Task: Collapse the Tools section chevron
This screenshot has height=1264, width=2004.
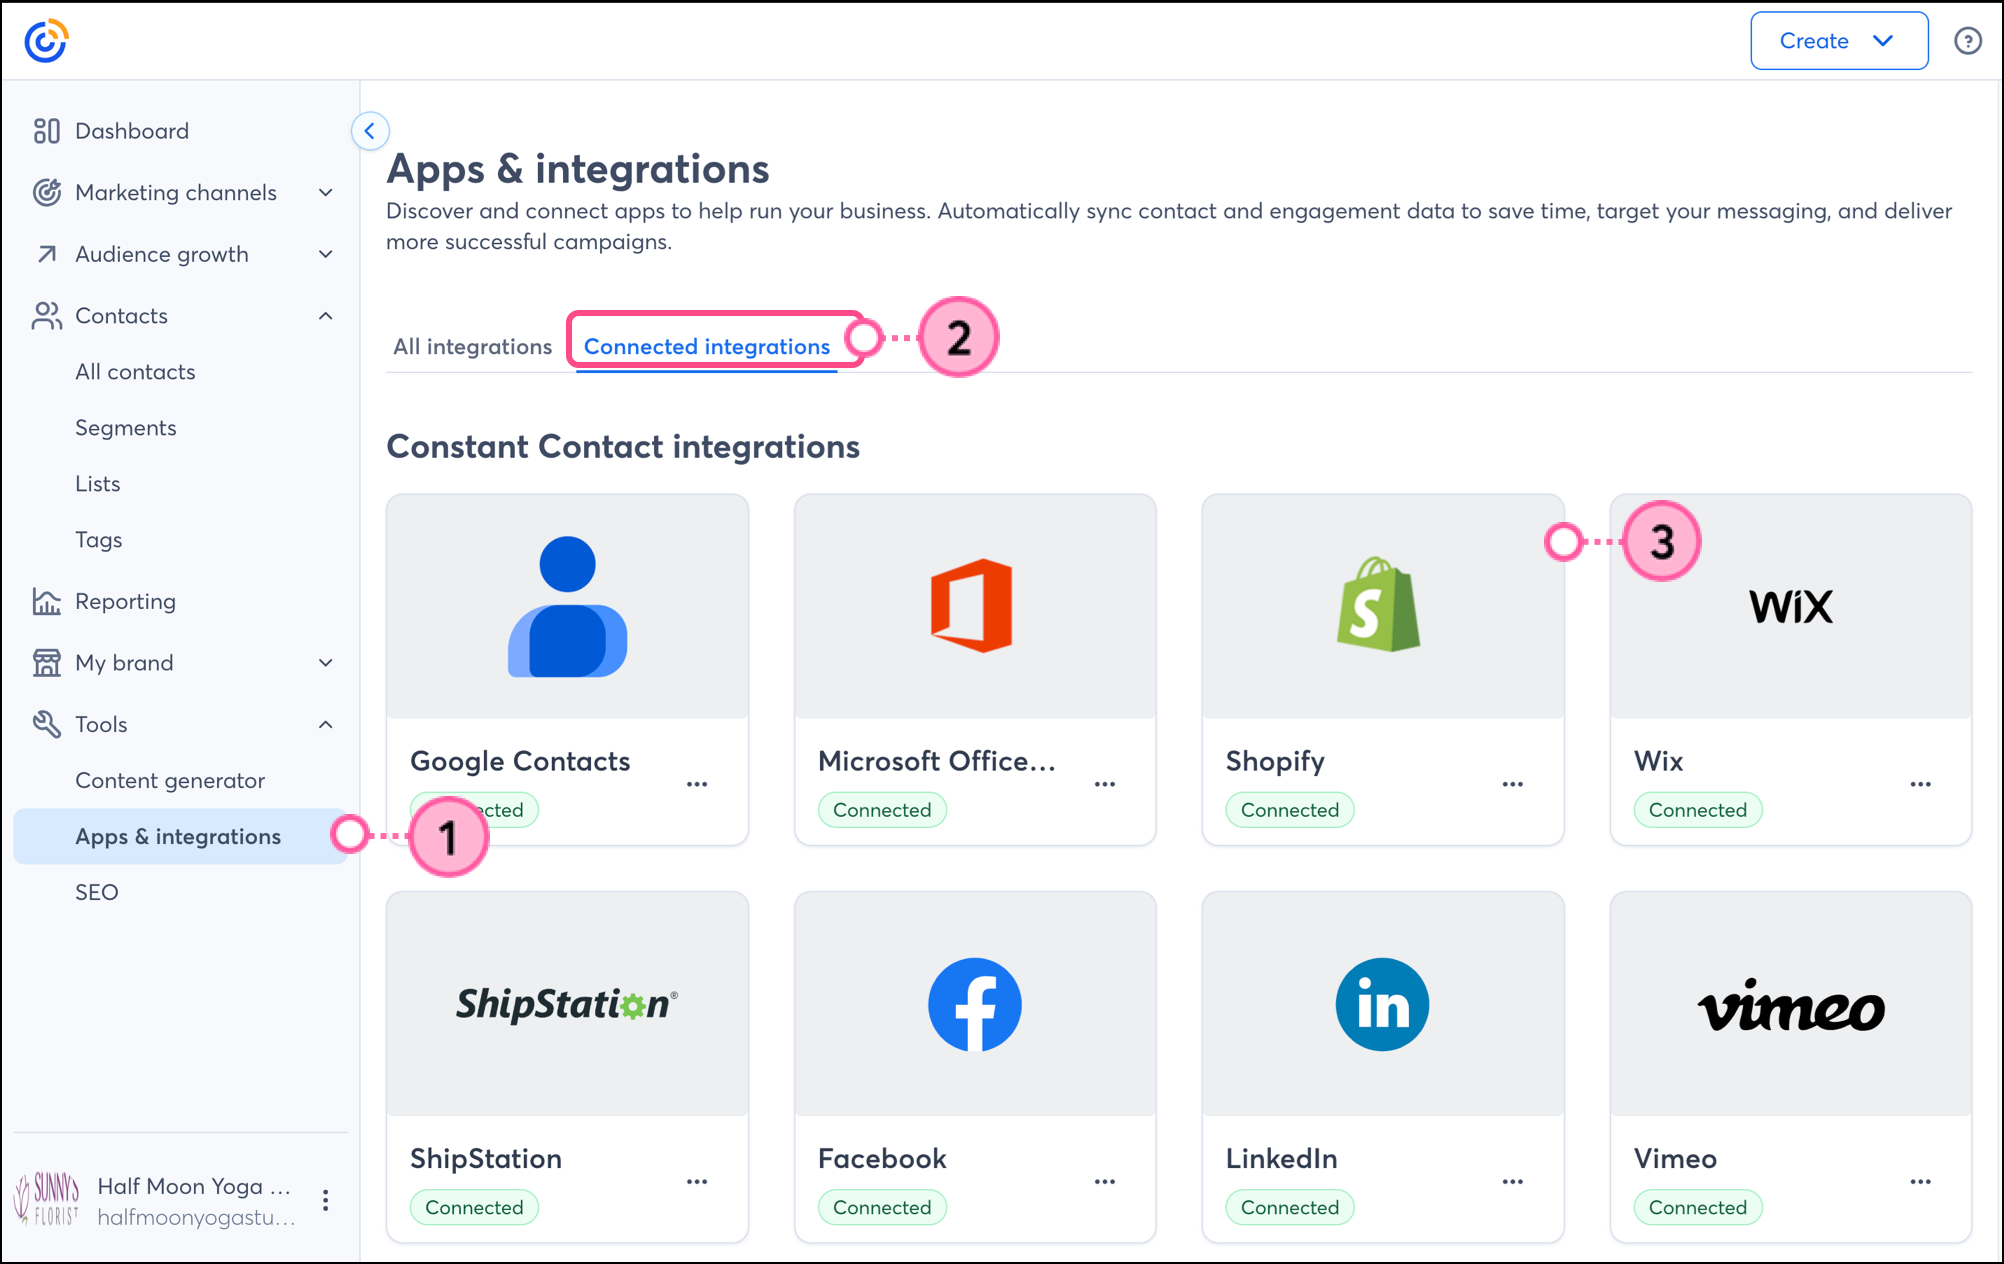Action: 325,724
